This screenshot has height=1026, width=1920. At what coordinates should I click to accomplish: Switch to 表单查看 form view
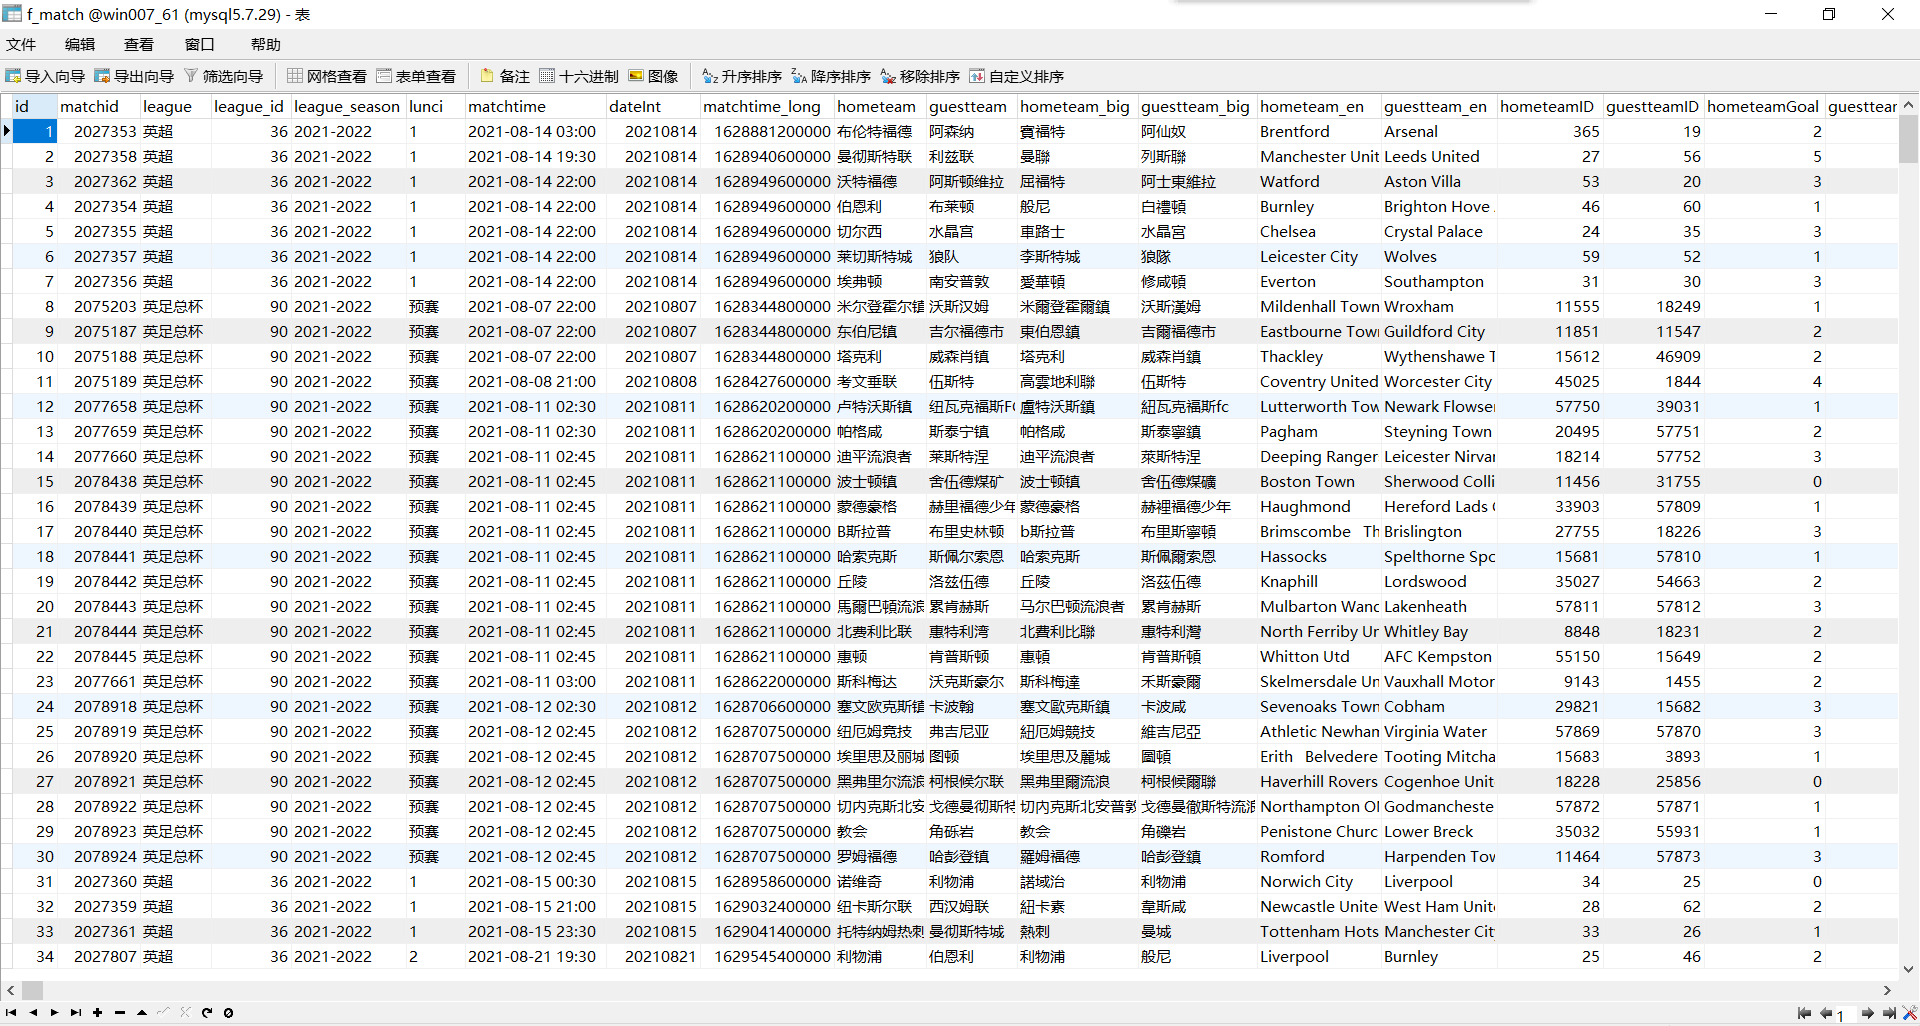(x=416, y=76)
